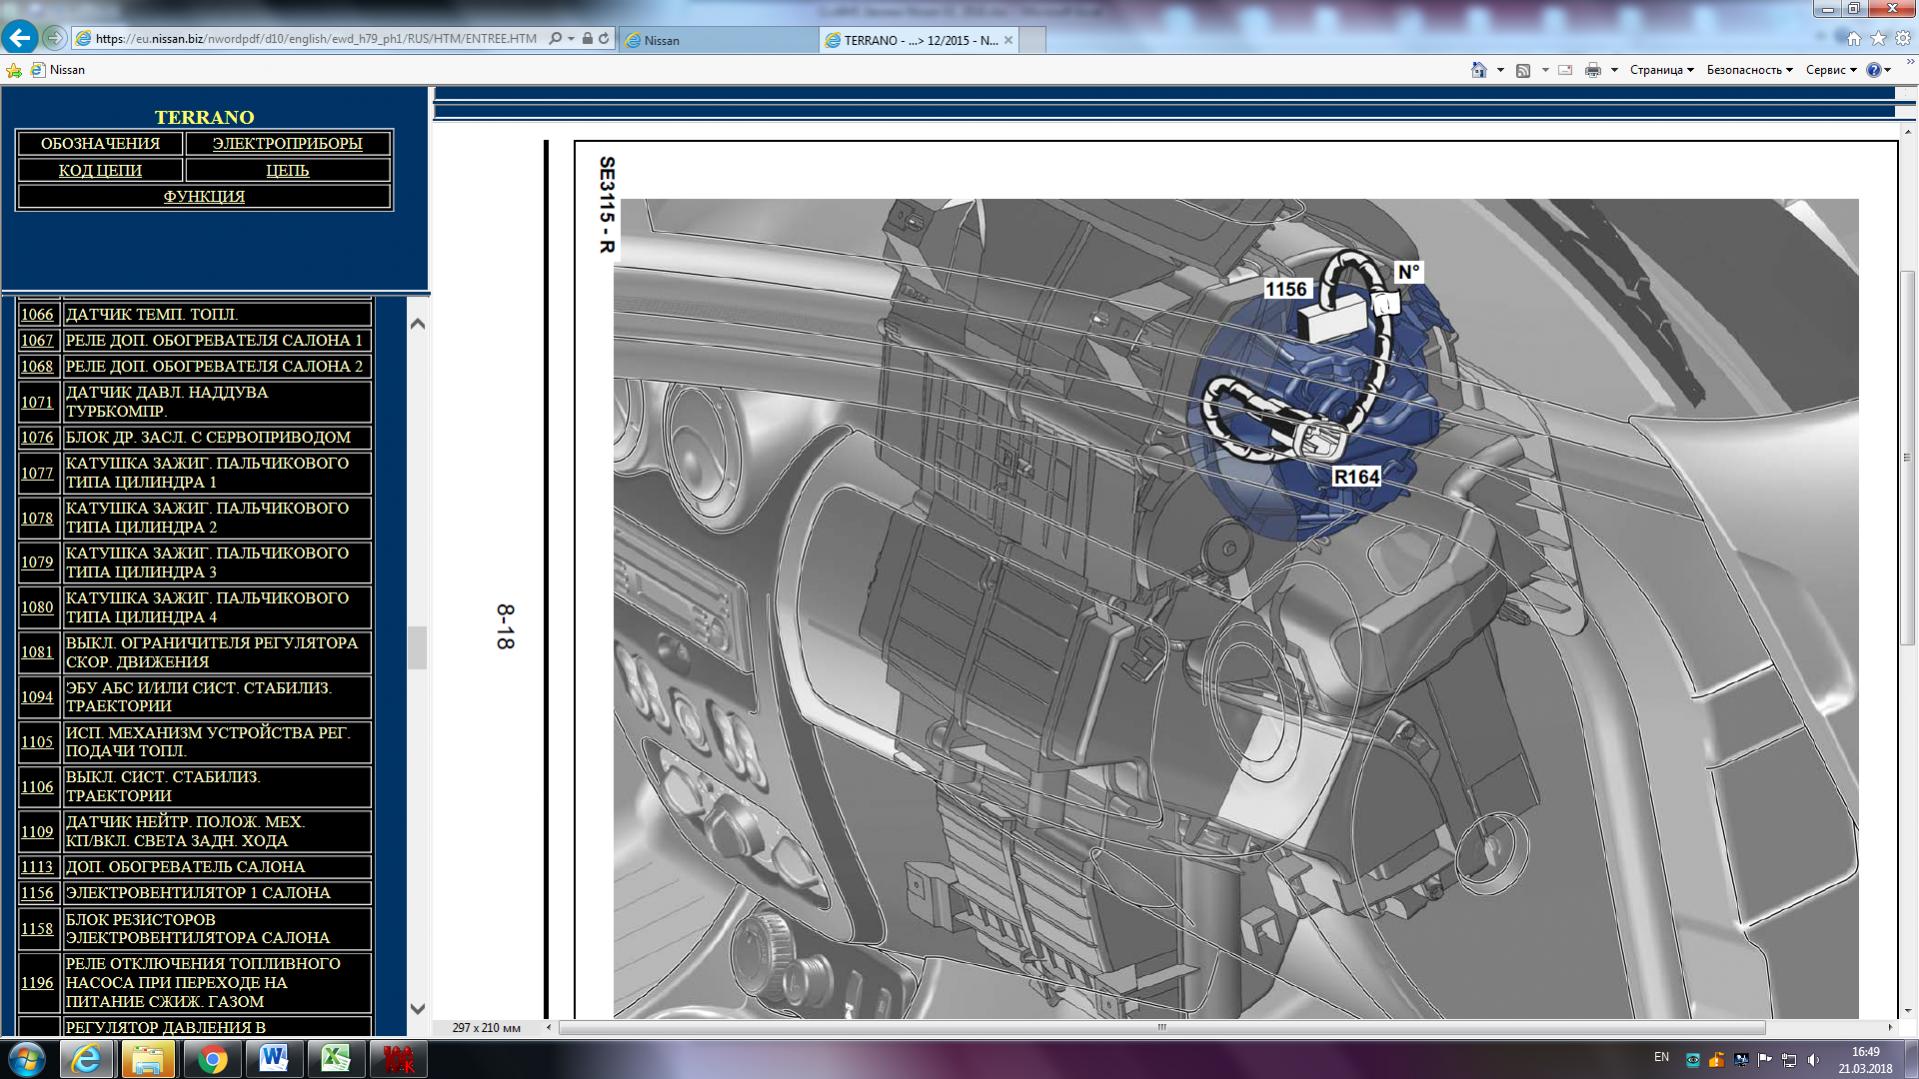The width and height of the screenshot is (1919, 1079).
Task: Switch to the Nissan browser tab
Action: tap(718, 40)
